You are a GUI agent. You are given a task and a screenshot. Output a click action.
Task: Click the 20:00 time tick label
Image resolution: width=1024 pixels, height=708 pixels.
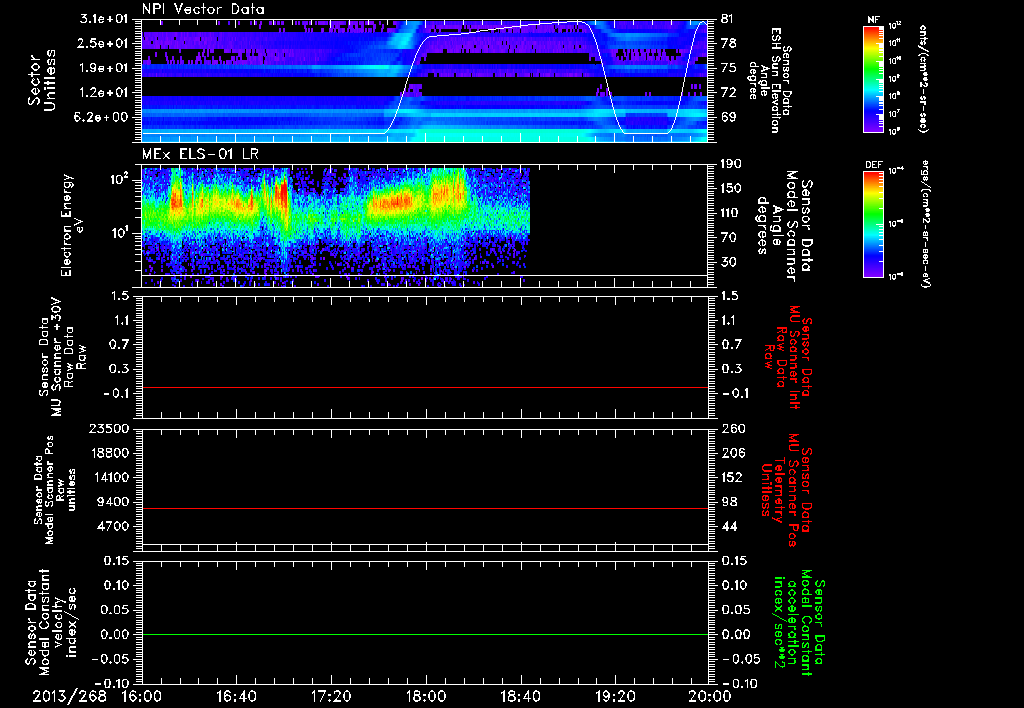point(710,696)
